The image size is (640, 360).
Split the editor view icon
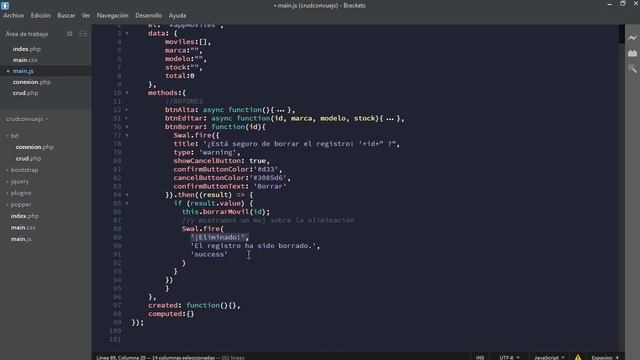coord(82,34)
